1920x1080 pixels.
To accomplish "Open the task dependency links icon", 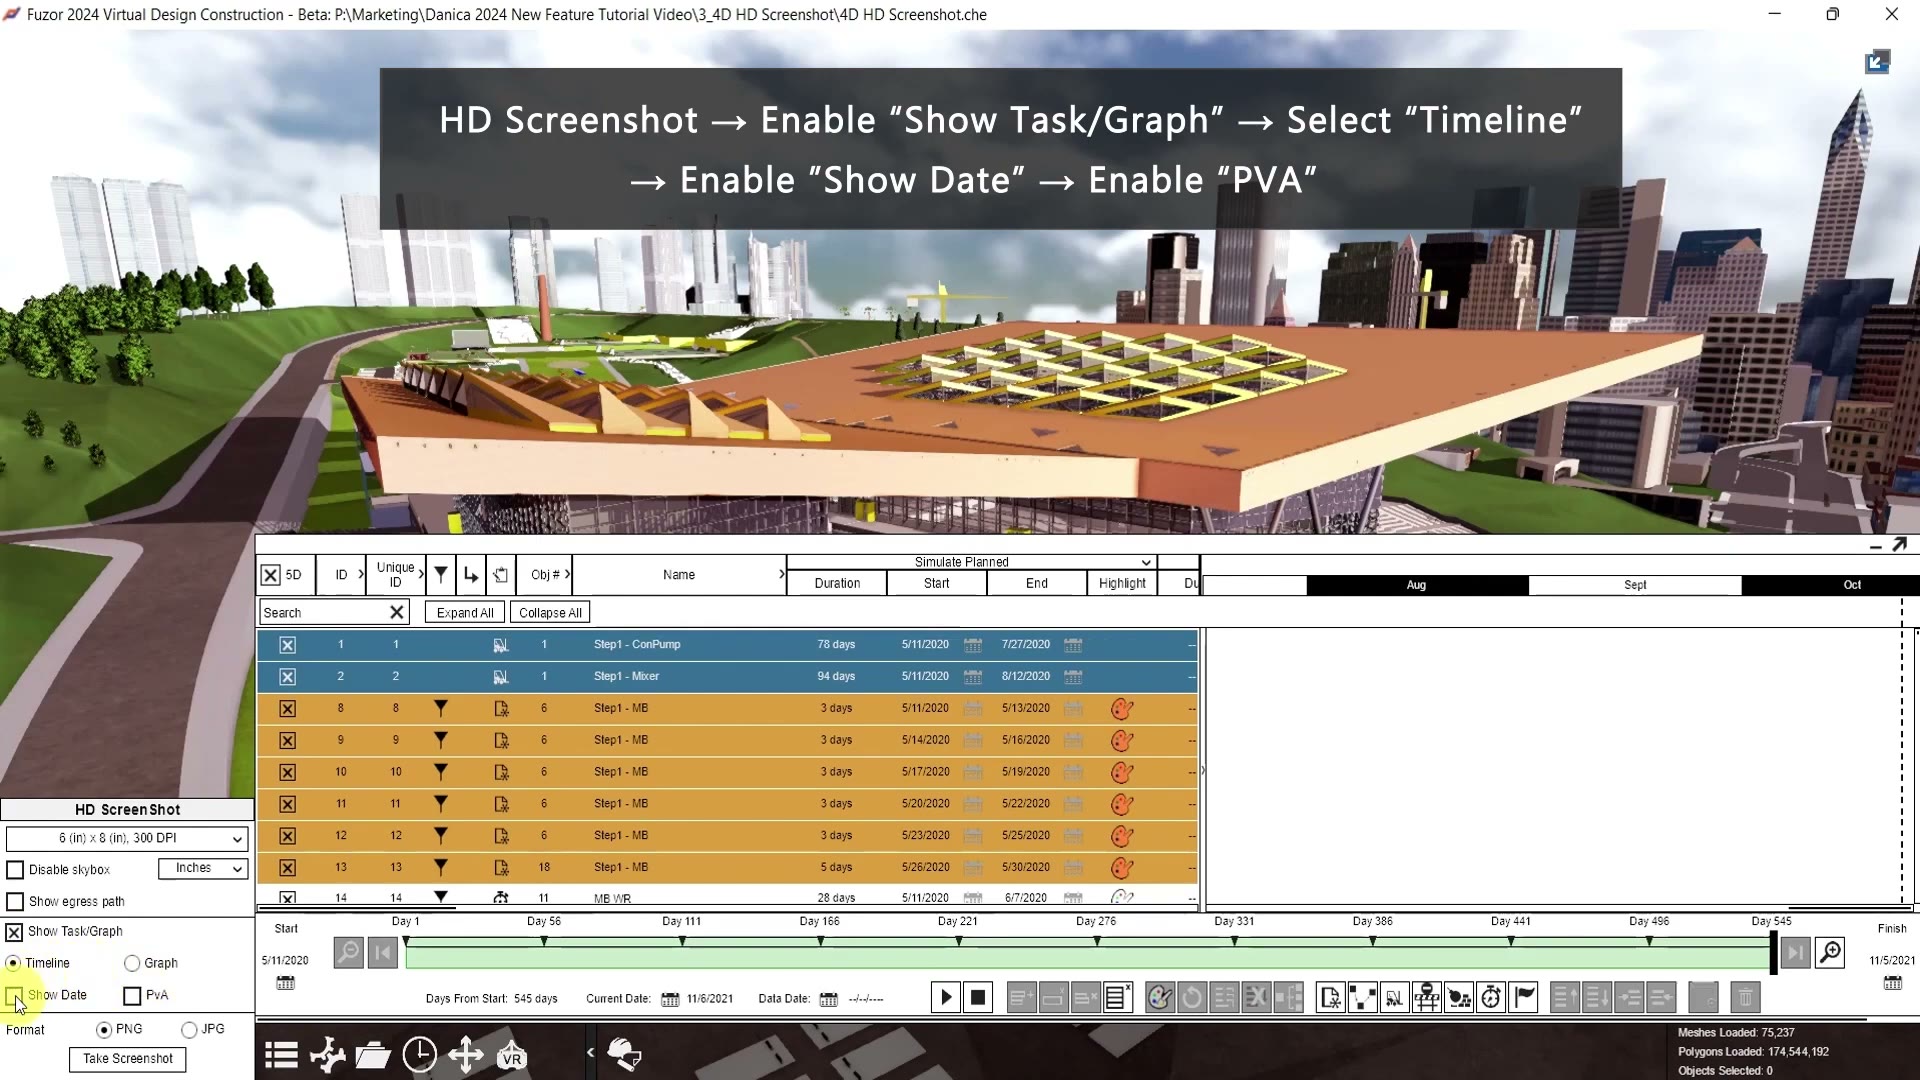I will tap(1362, 997).
